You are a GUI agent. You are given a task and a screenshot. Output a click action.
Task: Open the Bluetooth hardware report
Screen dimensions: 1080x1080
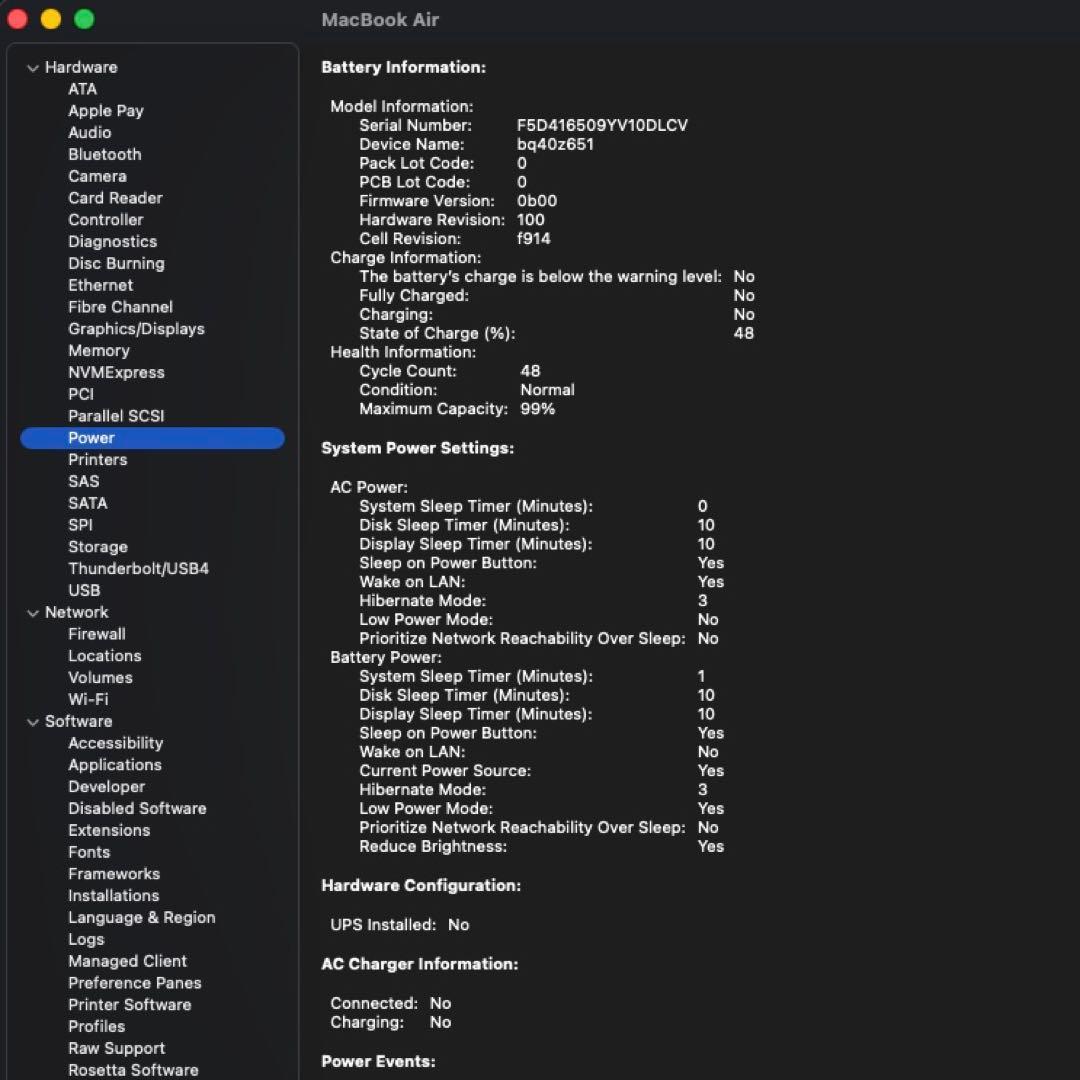pyautogui.click(x=104, y=154)
